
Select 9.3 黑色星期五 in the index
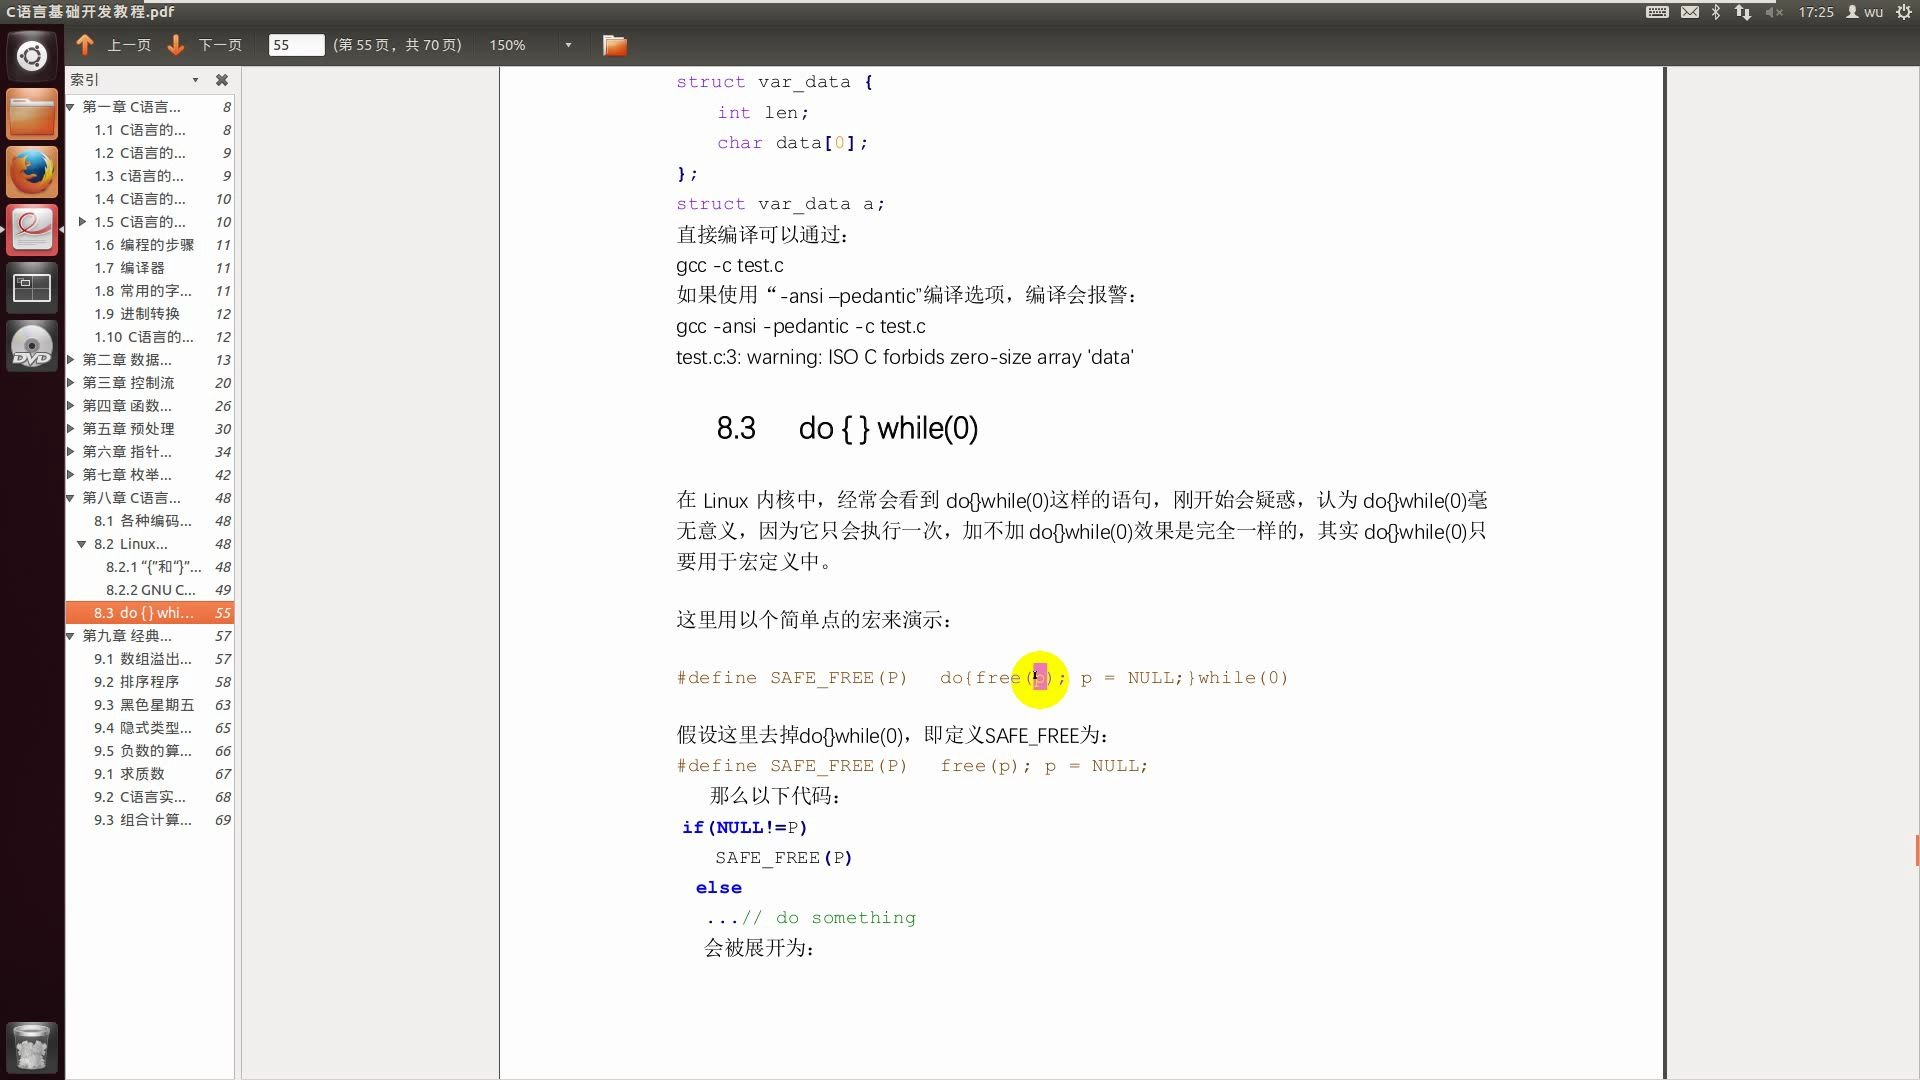point(143,705)
